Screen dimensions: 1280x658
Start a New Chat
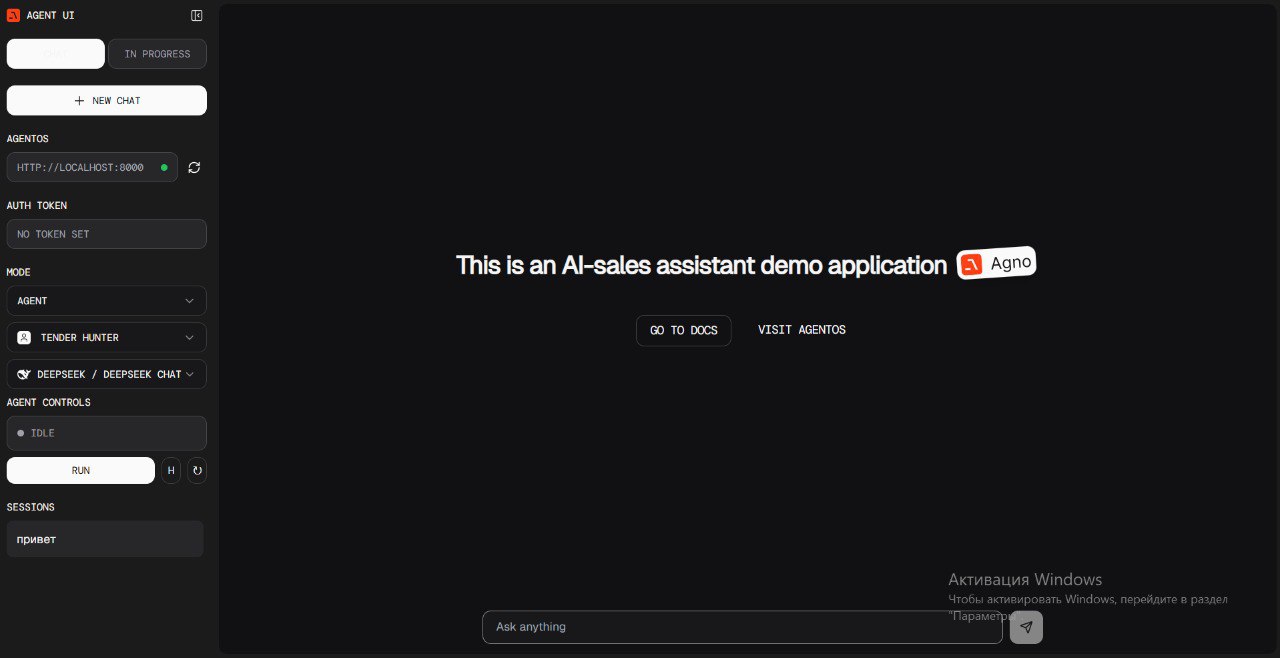click(x=106, y=101)
